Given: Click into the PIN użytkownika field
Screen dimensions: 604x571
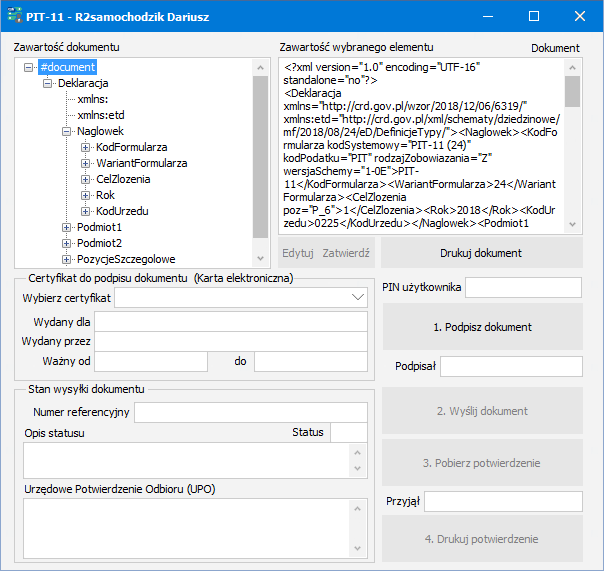Looking at the screenshot, I should click(x=523, y=288).
